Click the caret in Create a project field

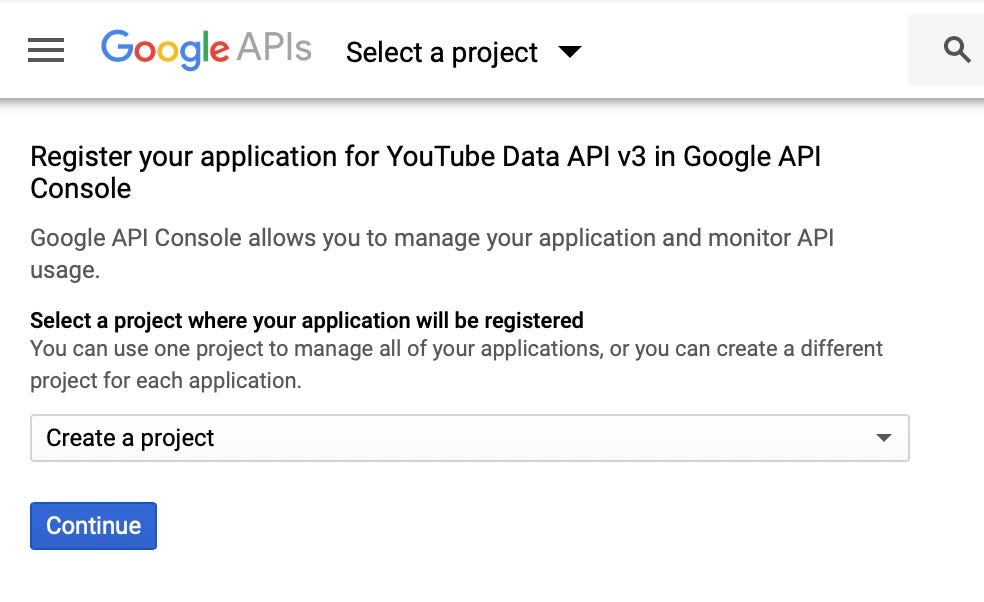pyautogui.click(x=884, y=438)
